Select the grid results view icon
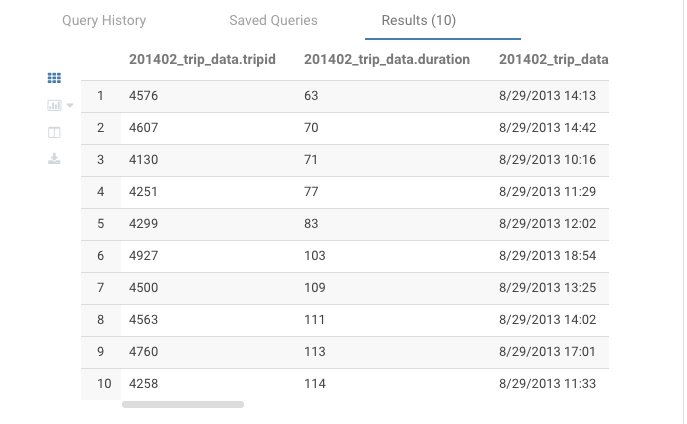687x424 pixels. pos(55,78)
